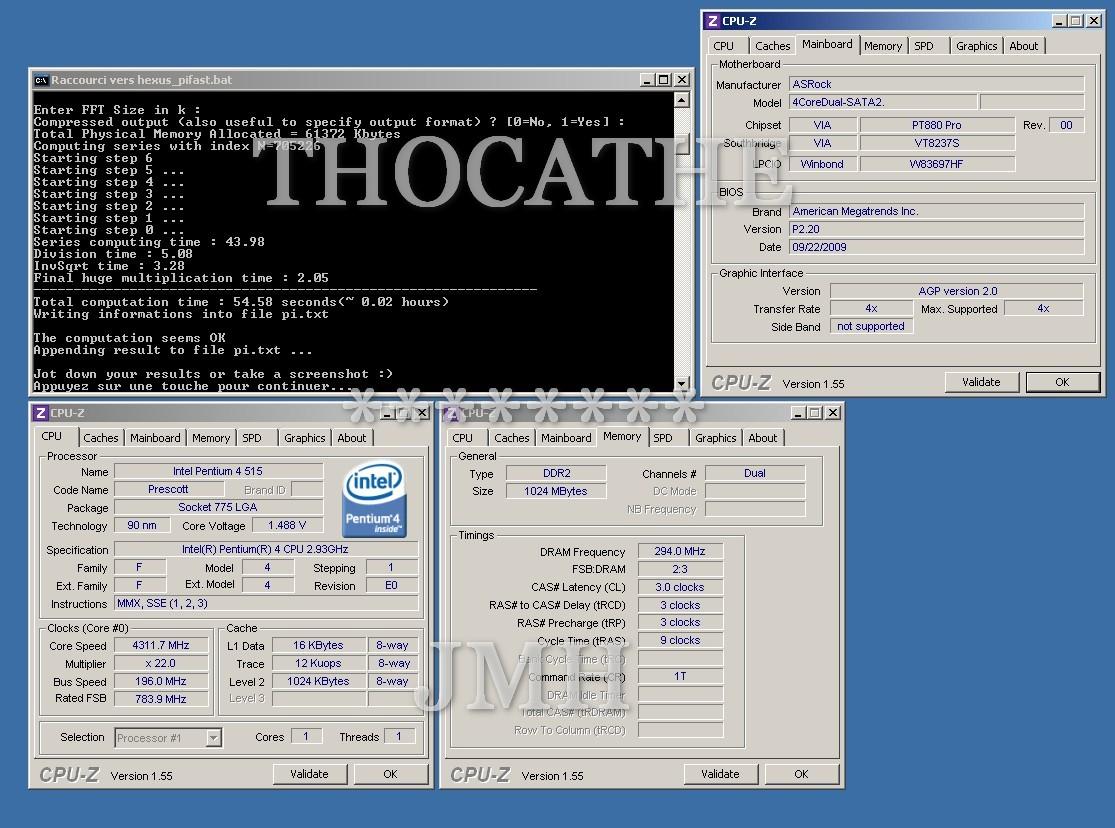Click the '9 clocks' cycle time value
The height and width of the screenshot is (828, 1115).
pos(680,640)
